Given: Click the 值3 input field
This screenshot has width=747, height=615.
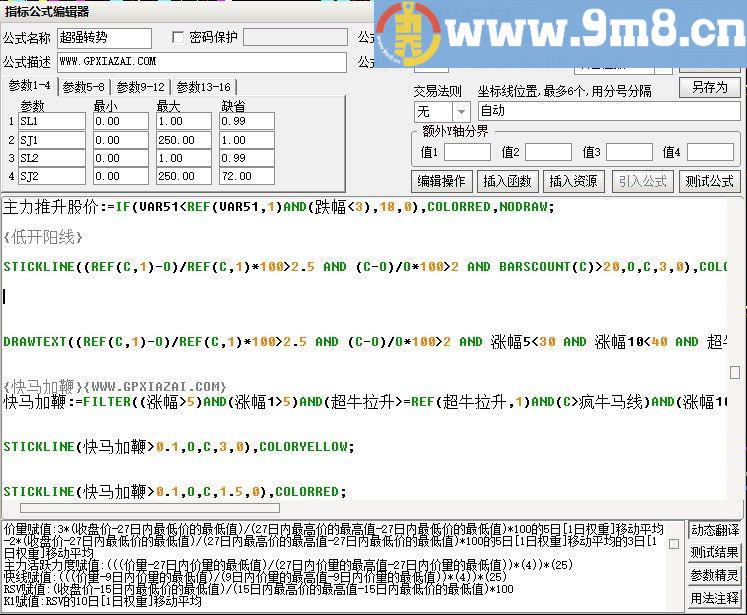Looking at the screenshot, I should (x=629, y=152).
